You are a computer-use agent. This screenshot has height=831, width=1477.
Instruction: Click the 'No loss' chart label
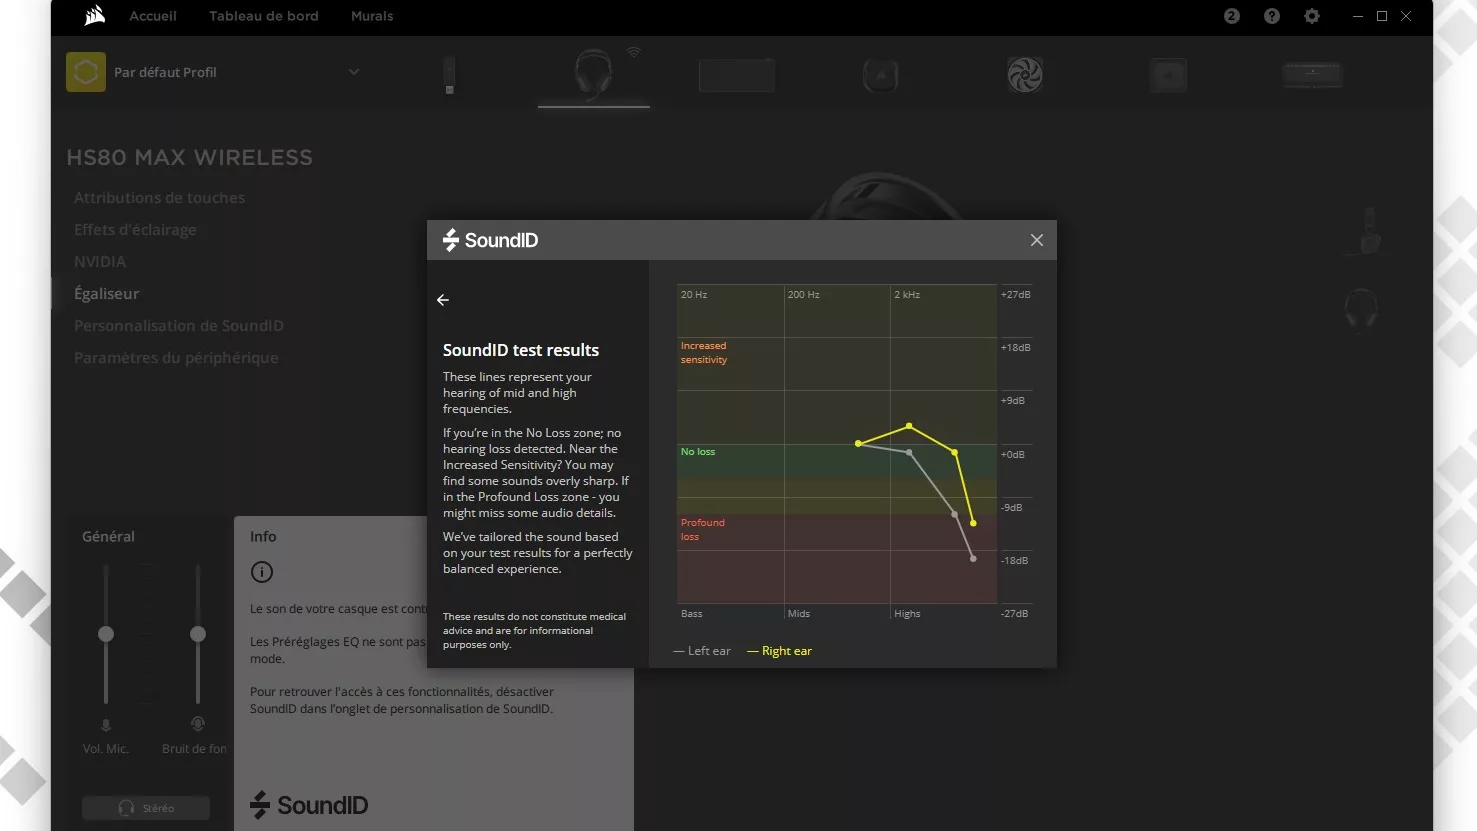698,452
